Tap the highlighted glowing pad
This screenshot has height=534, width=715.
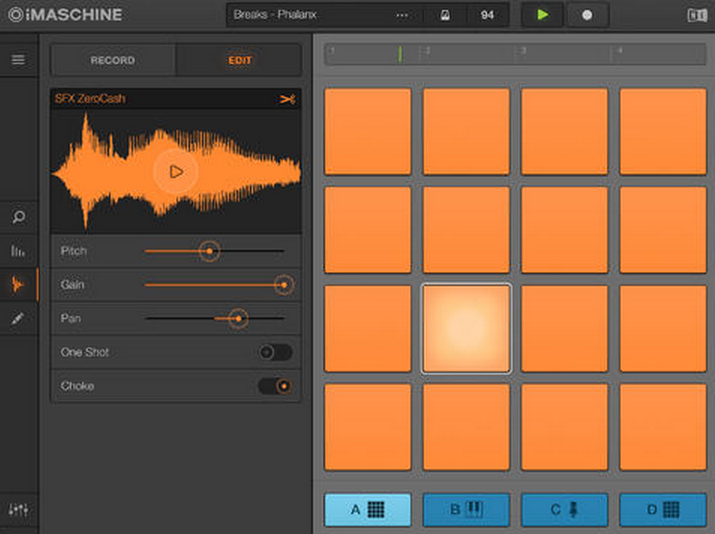[x=466, y=328]
